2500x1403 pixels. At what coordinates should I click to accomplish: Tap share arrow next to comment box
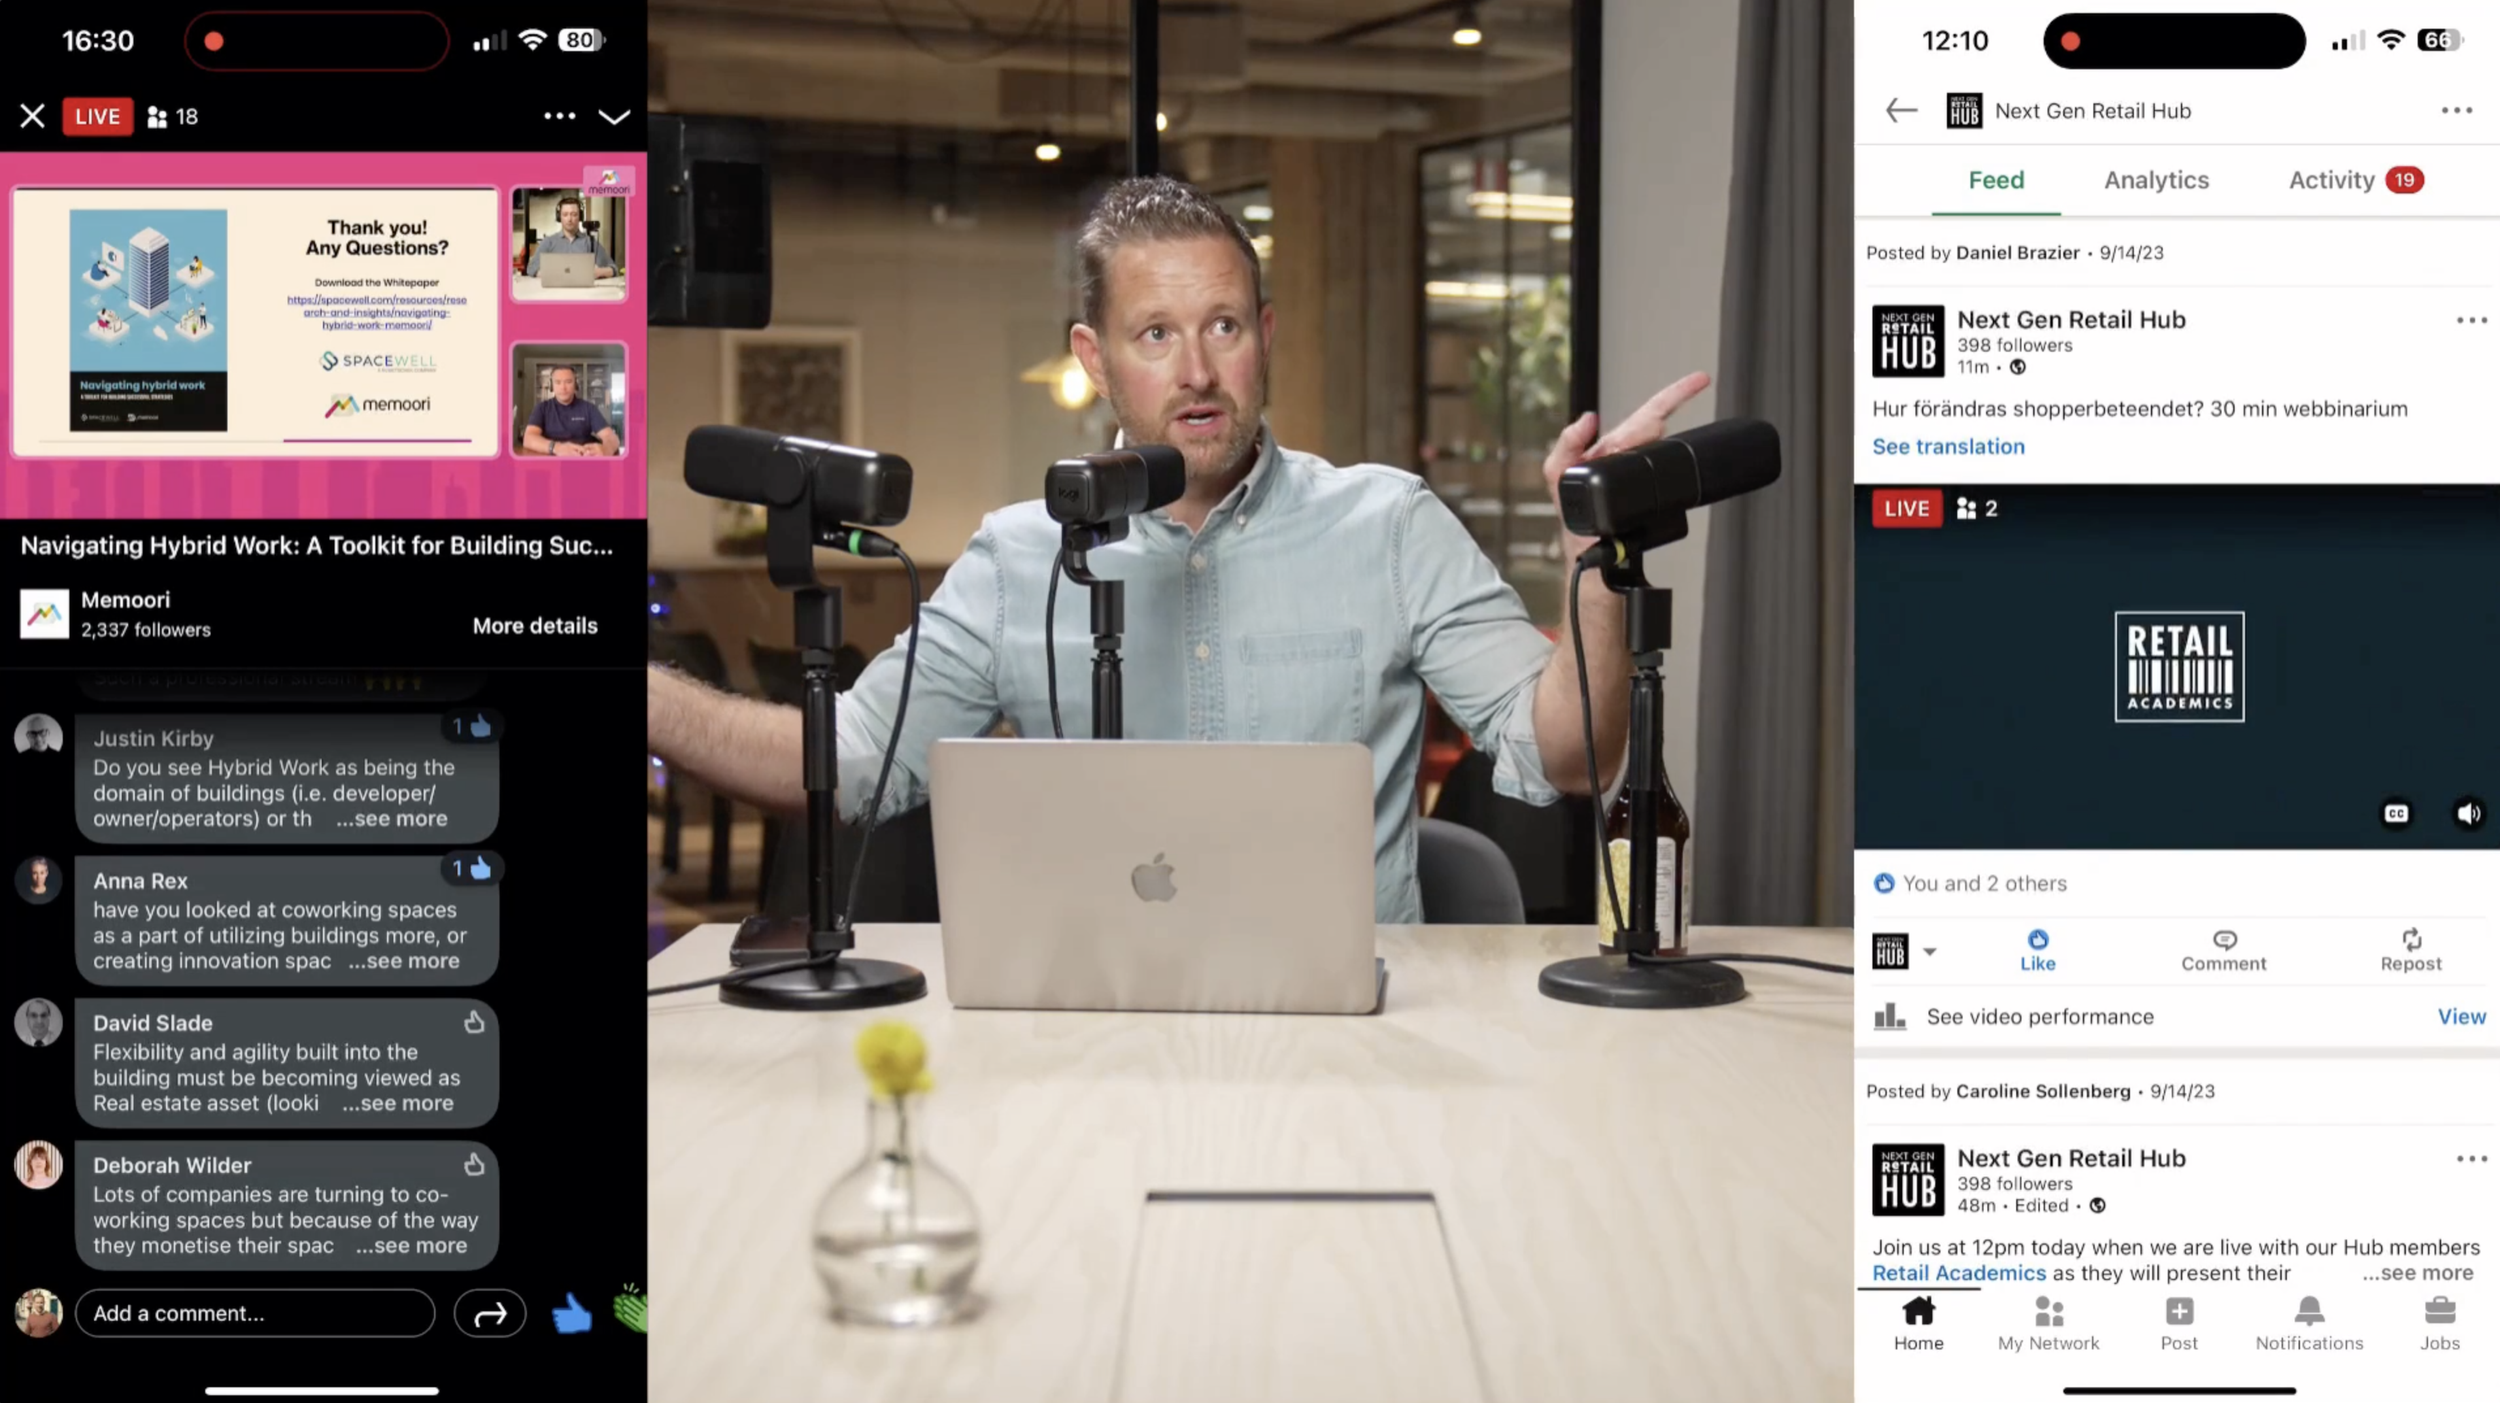pyautogui.click(x=489, y=1314)
